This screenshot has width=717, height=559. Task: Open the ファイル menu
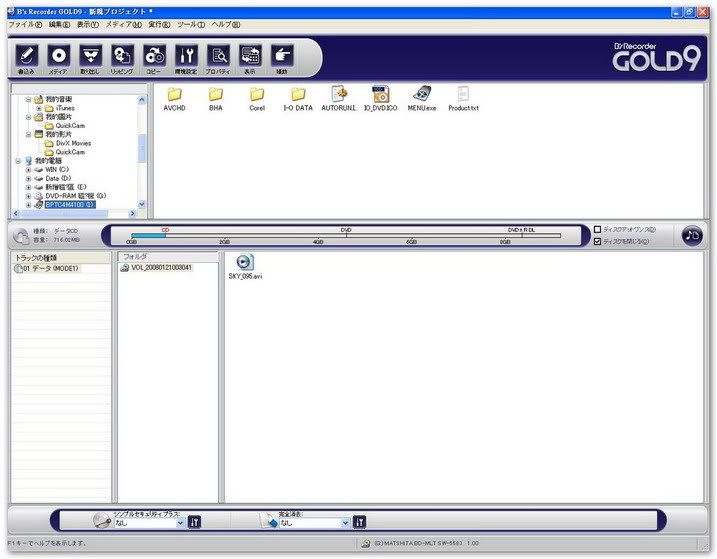tap(25, 24)
